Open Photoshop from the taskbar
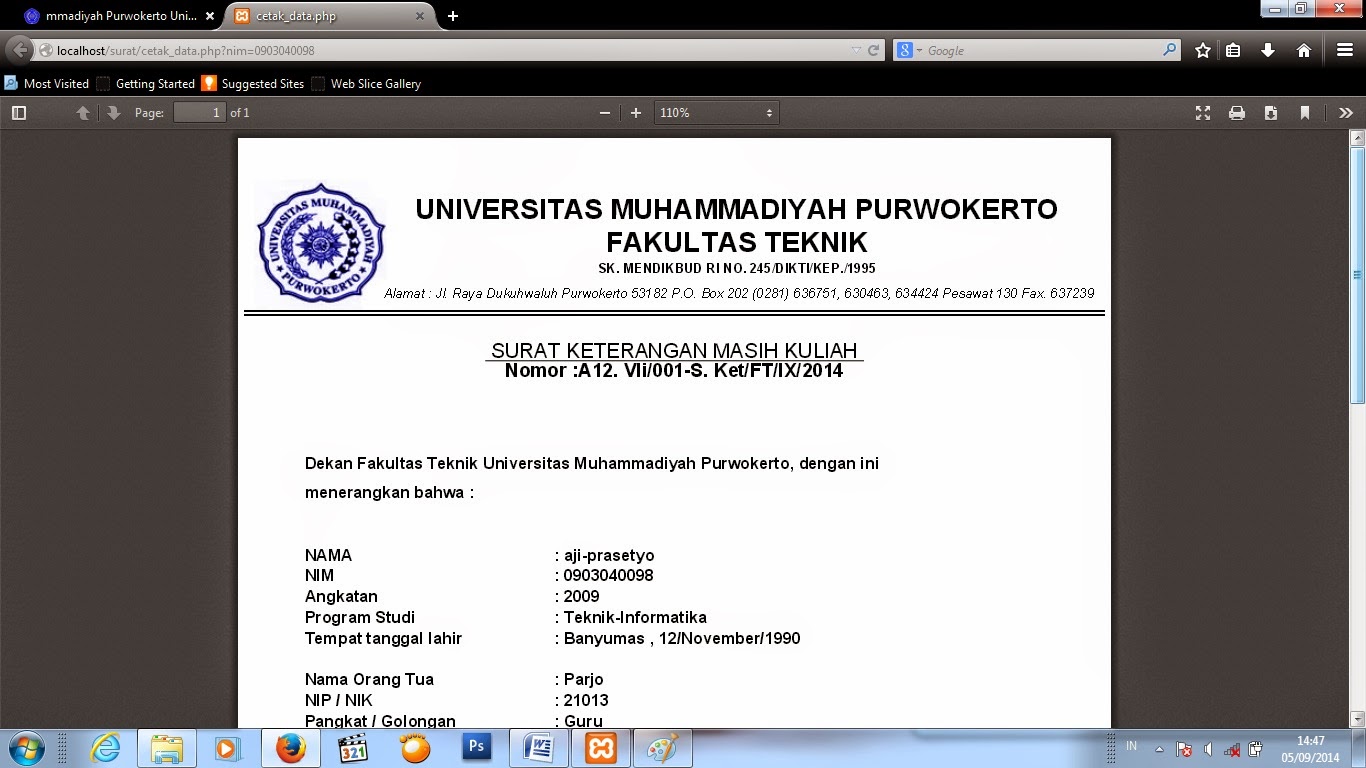 point(476,748)
